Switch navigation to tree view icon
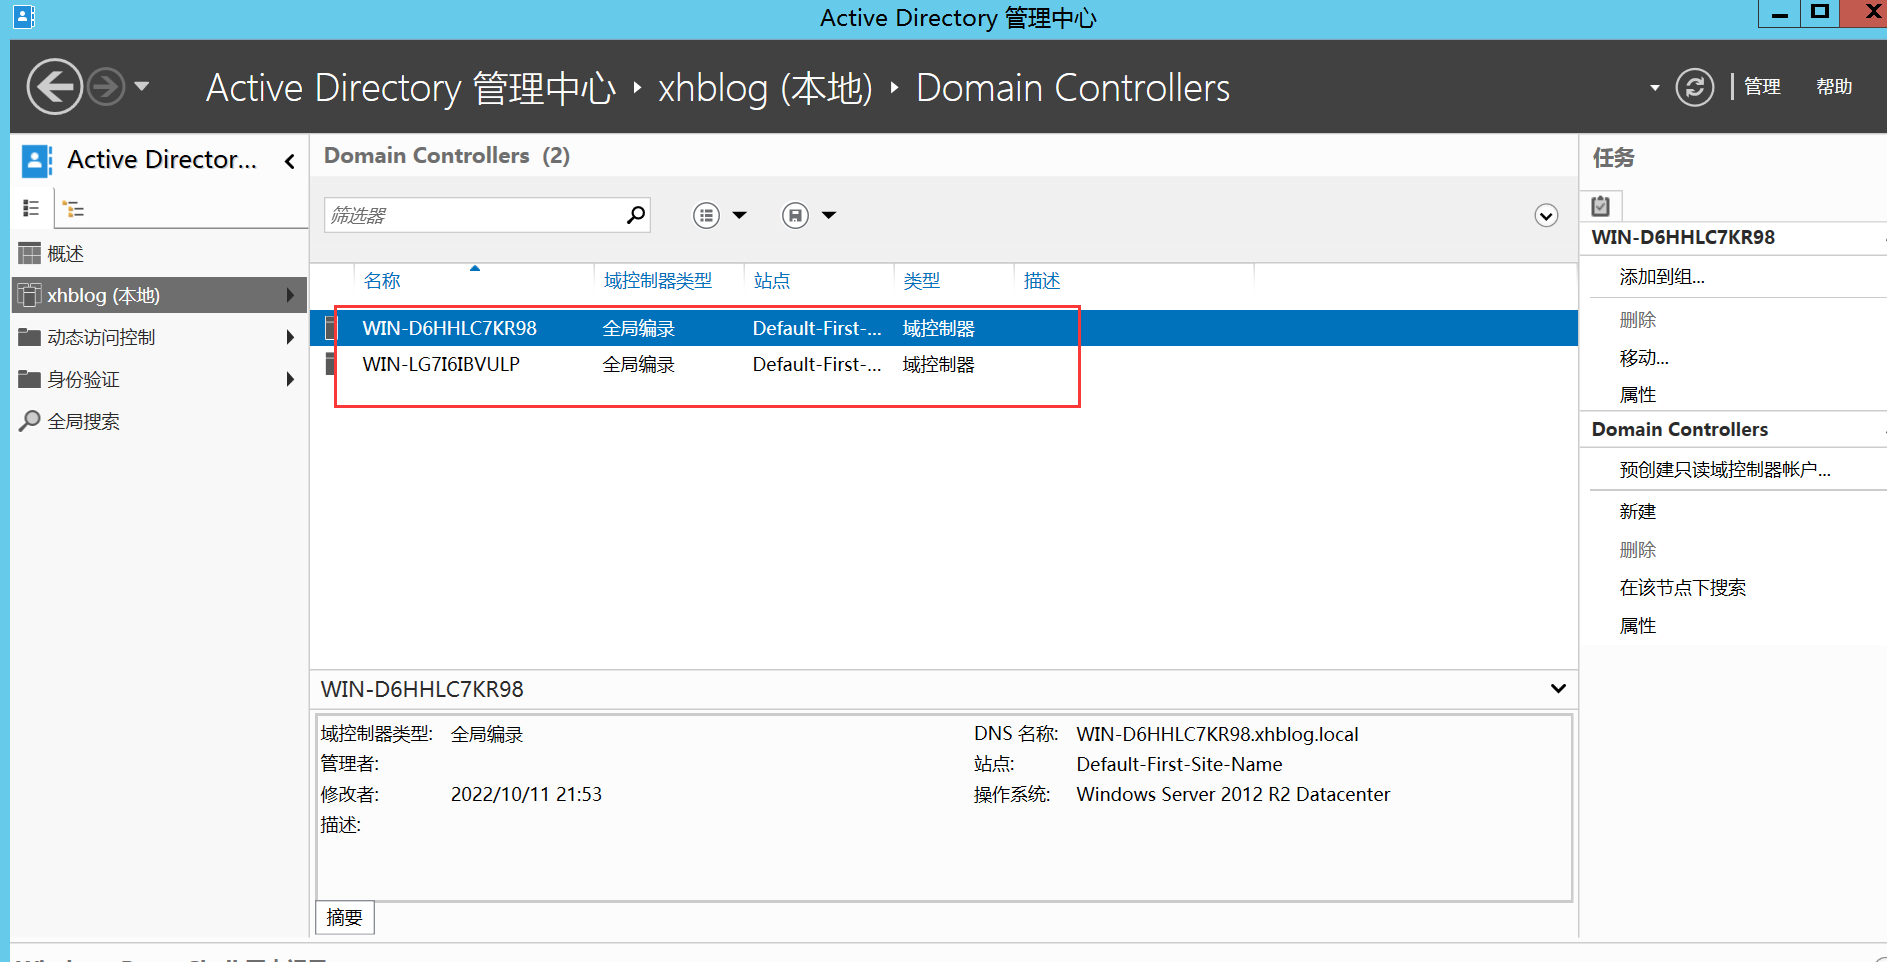The width and height of the screenshot is (1887, 962). pos(73,208)
